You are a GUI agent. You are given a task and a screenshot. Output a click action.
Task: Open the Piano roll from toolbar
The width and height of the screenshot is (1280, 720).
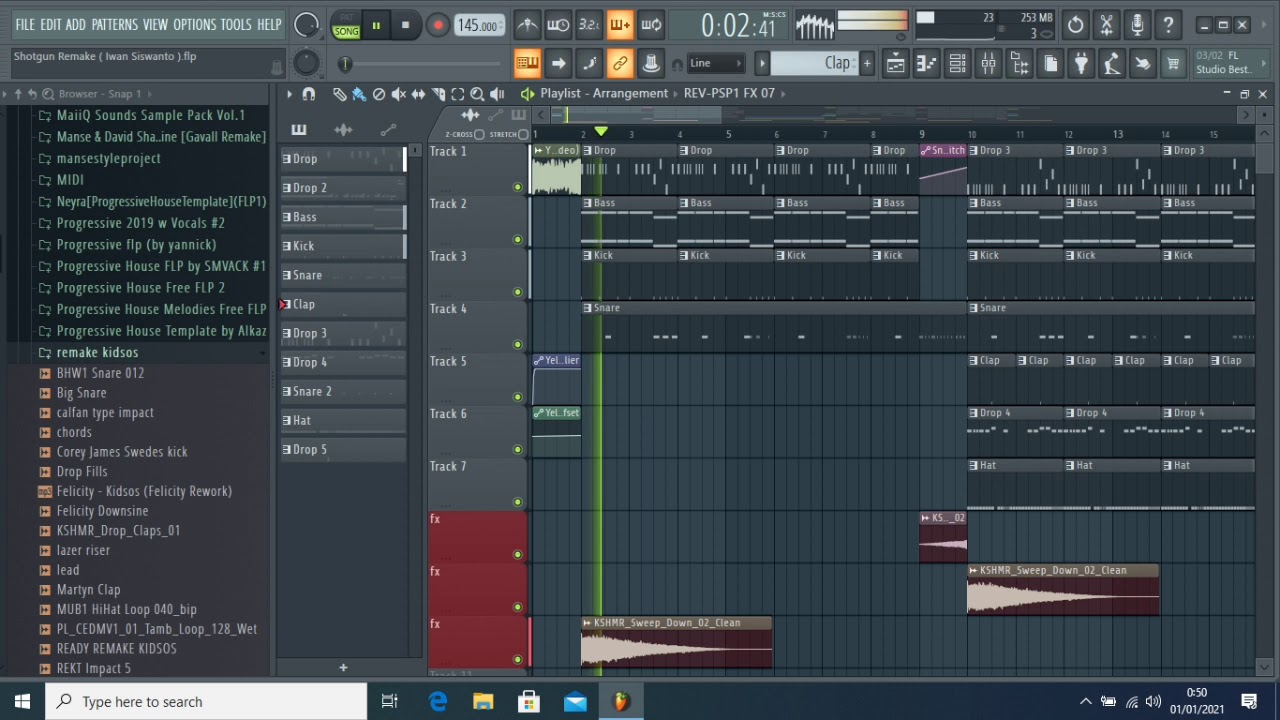(927, 65)
